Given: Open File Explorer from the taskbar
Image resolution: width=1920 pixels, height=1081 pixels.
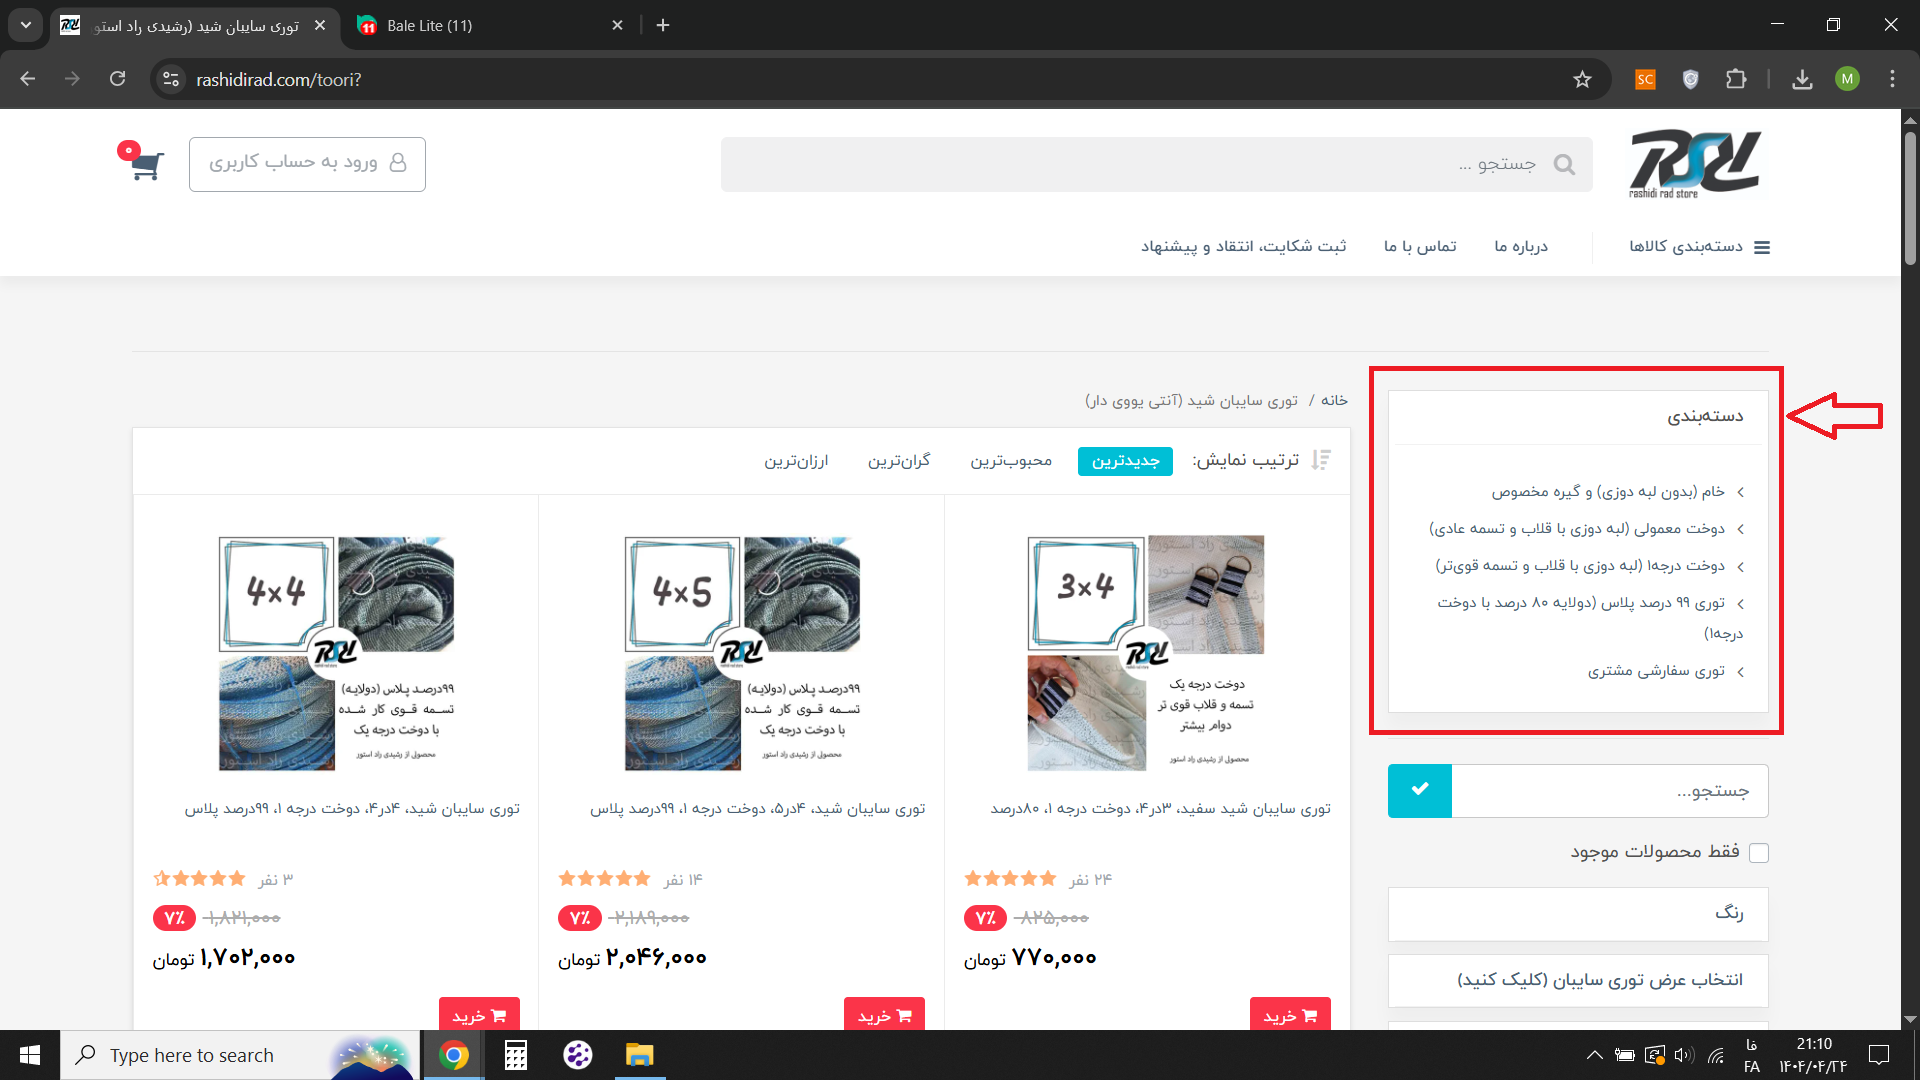Looking at the screenshot, I should point(639,1055).
